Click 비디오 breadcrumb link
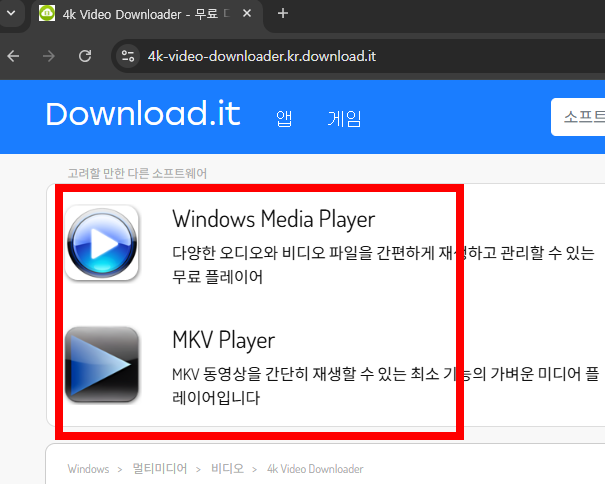The height and width of the screenshot is (484, 605). pyautogui.click(x=228, y=469)
